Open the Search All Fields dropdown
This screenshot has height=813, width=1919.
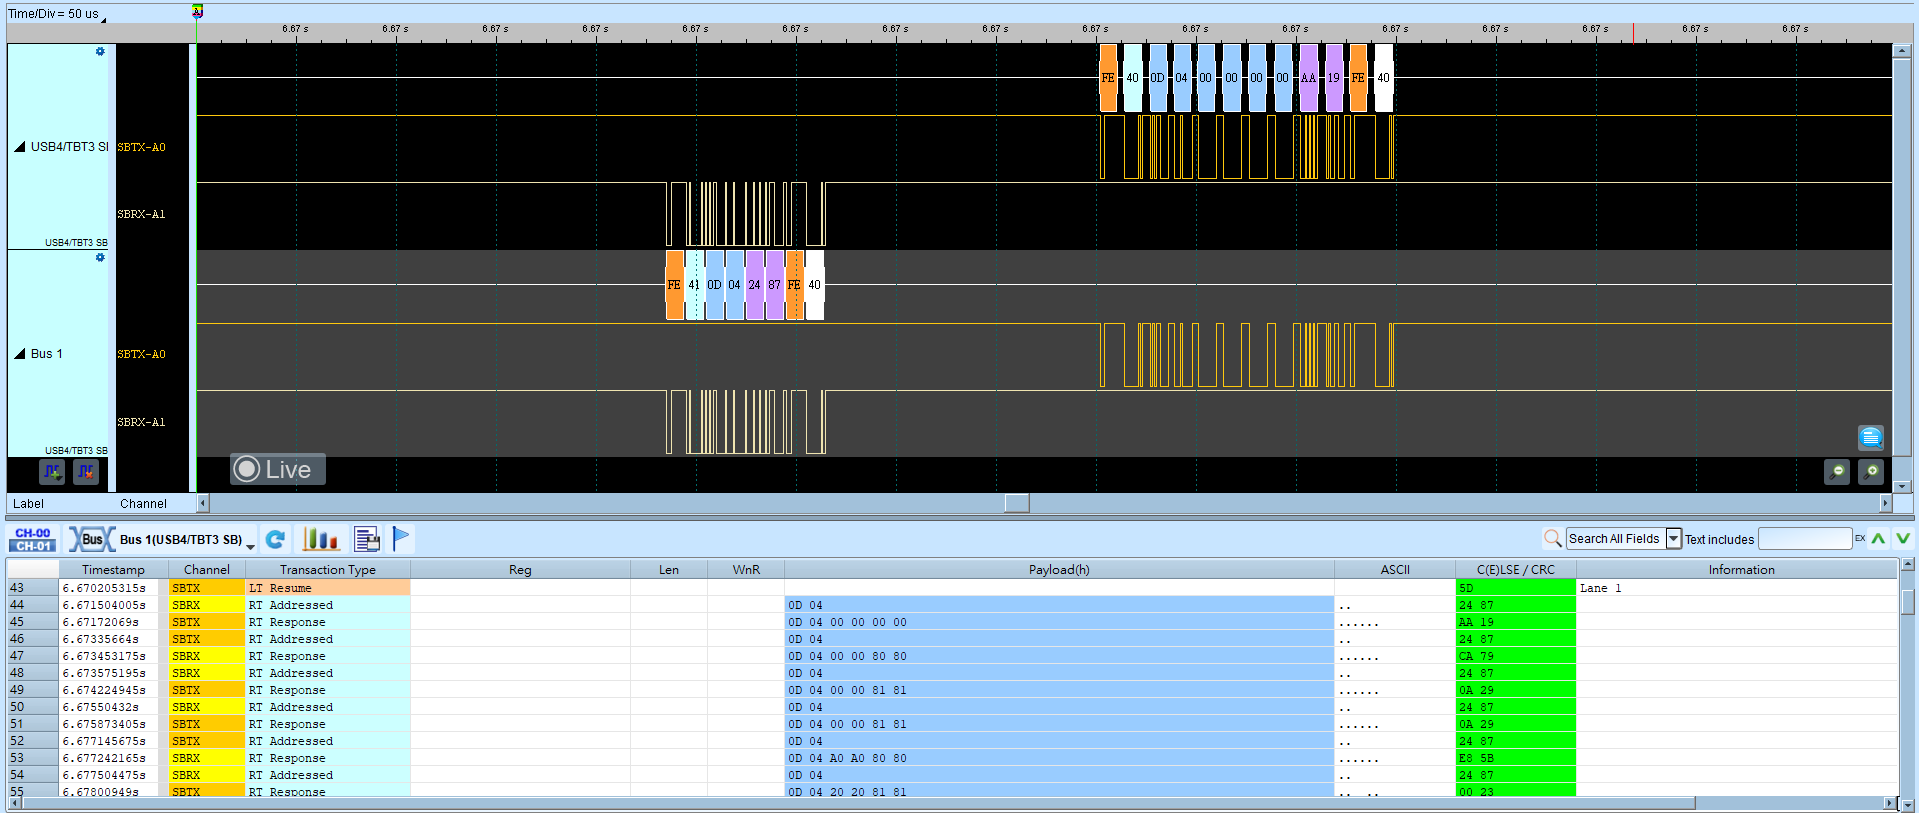click(1674, 538)
